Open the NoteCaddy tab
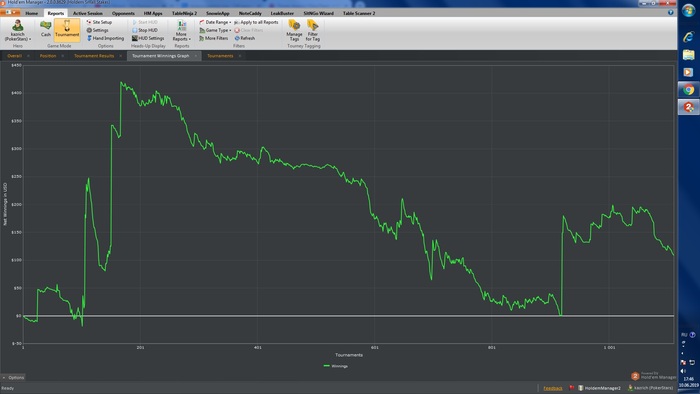The image size is (700, 394). [250, 13]
